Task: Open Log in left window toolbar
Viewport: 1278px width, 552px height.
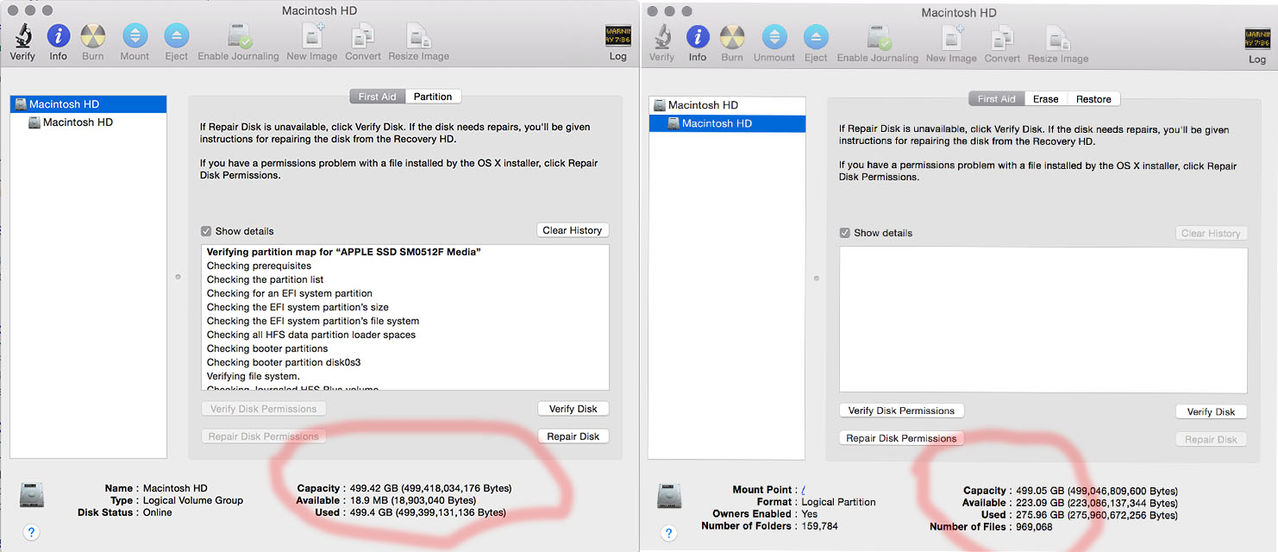Action: pyautogui.click(x=618, y=36)
